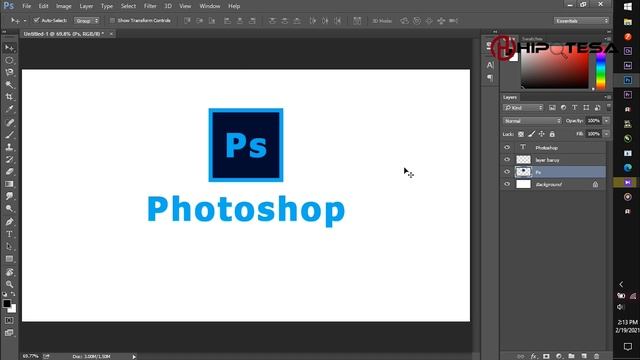This screenshot has width=640, height=360.
Task: Filter layers by adjustment layers icon
Action: 563,108
